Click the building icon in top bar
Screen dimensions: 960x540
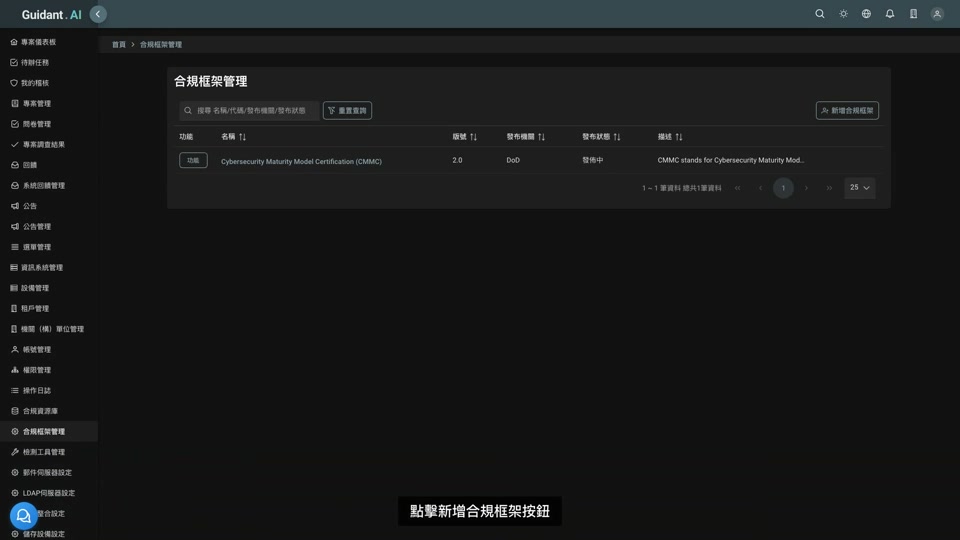(x=913, y=13)
